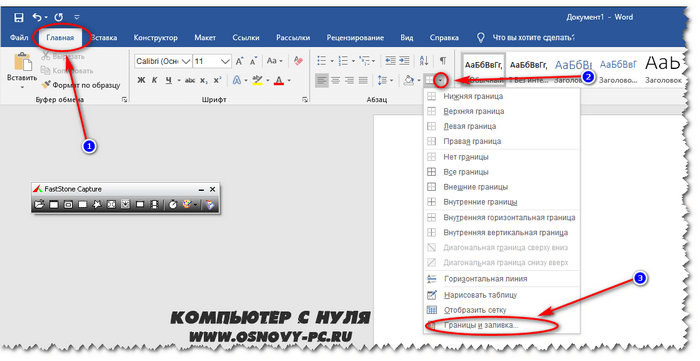Click the 'Что вы хотите сделать?' search field
700x361 pixels.
[x=533, y=38]
